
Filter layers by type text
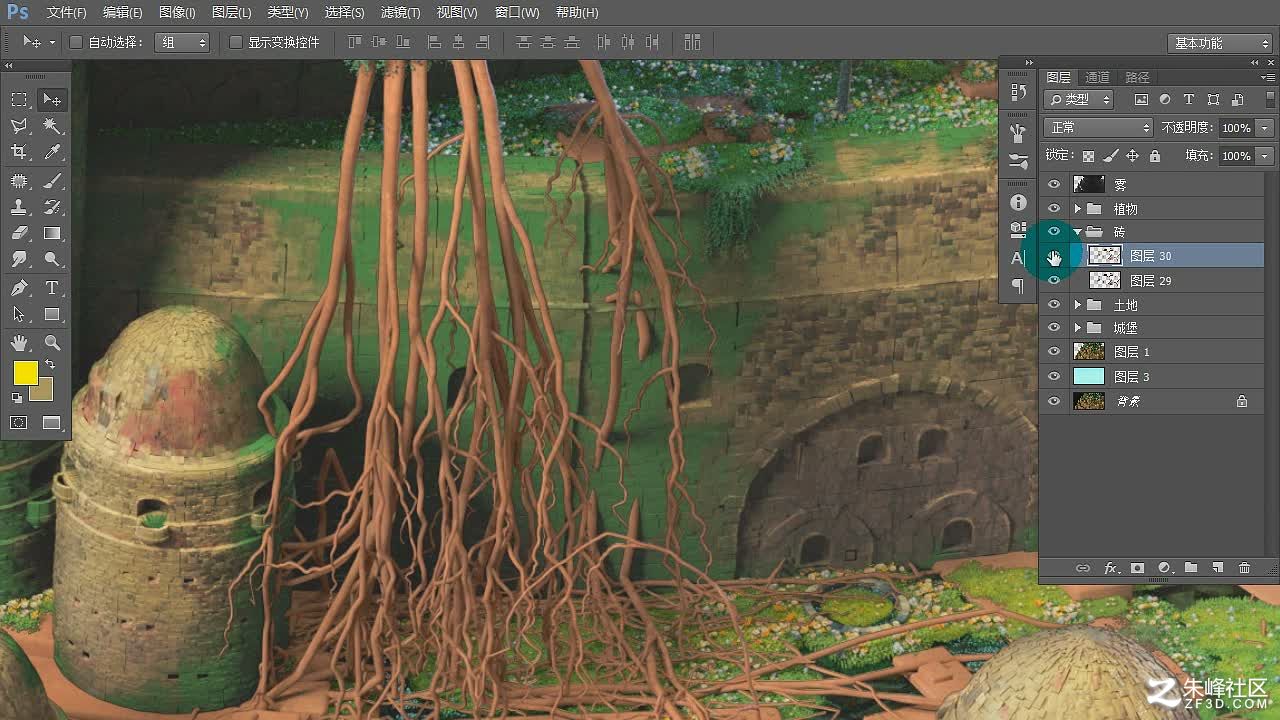point(1189,100)
